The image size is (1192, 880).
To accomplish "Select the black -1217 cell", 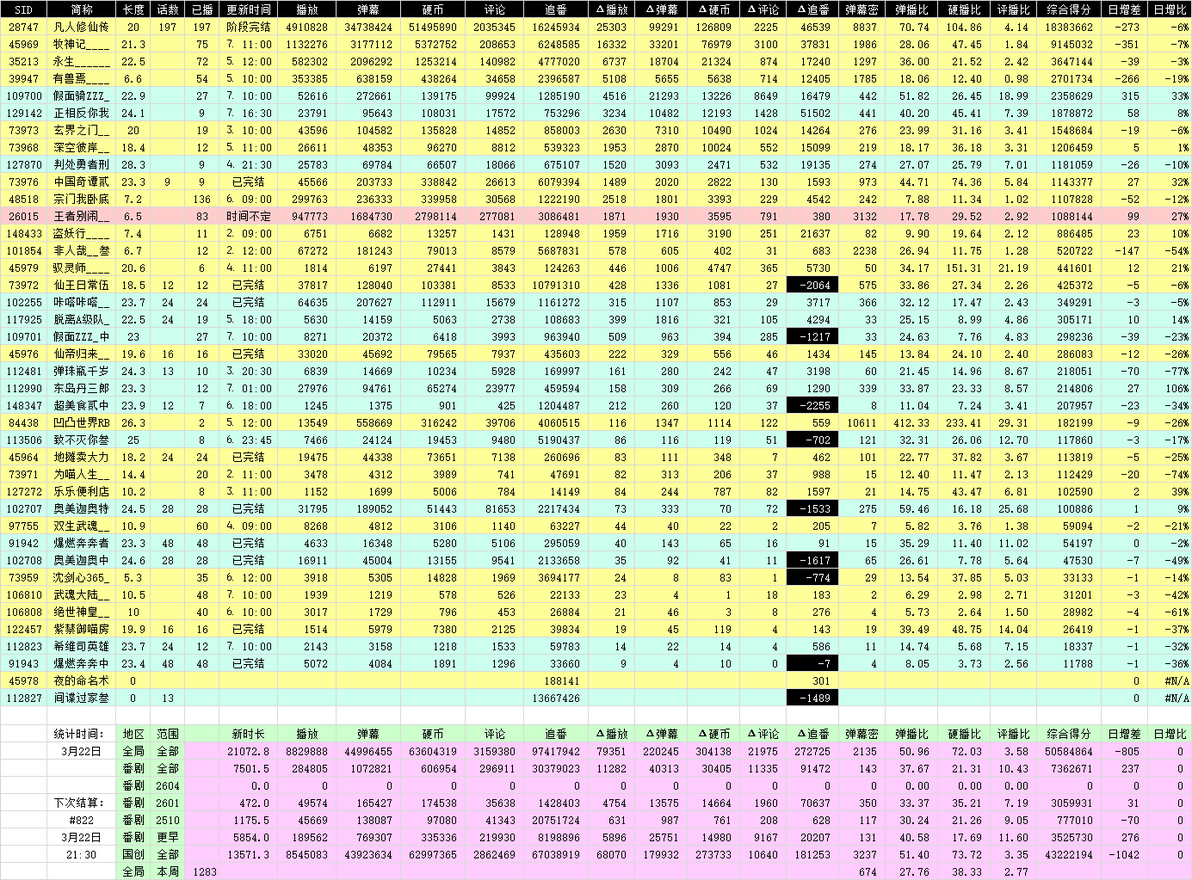I will [x=813, y=337].
